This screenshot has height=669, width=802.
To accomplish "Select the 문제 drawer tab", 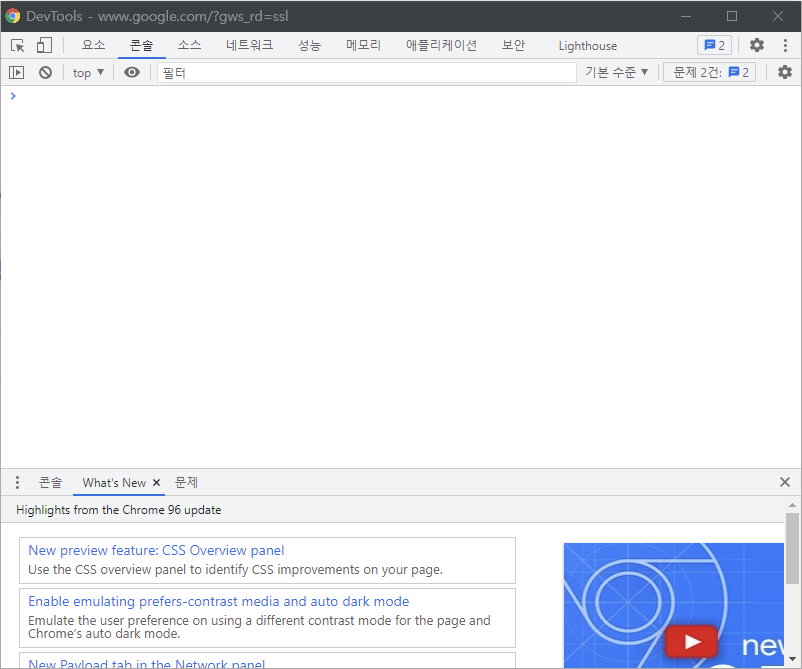I will (186, 482).
